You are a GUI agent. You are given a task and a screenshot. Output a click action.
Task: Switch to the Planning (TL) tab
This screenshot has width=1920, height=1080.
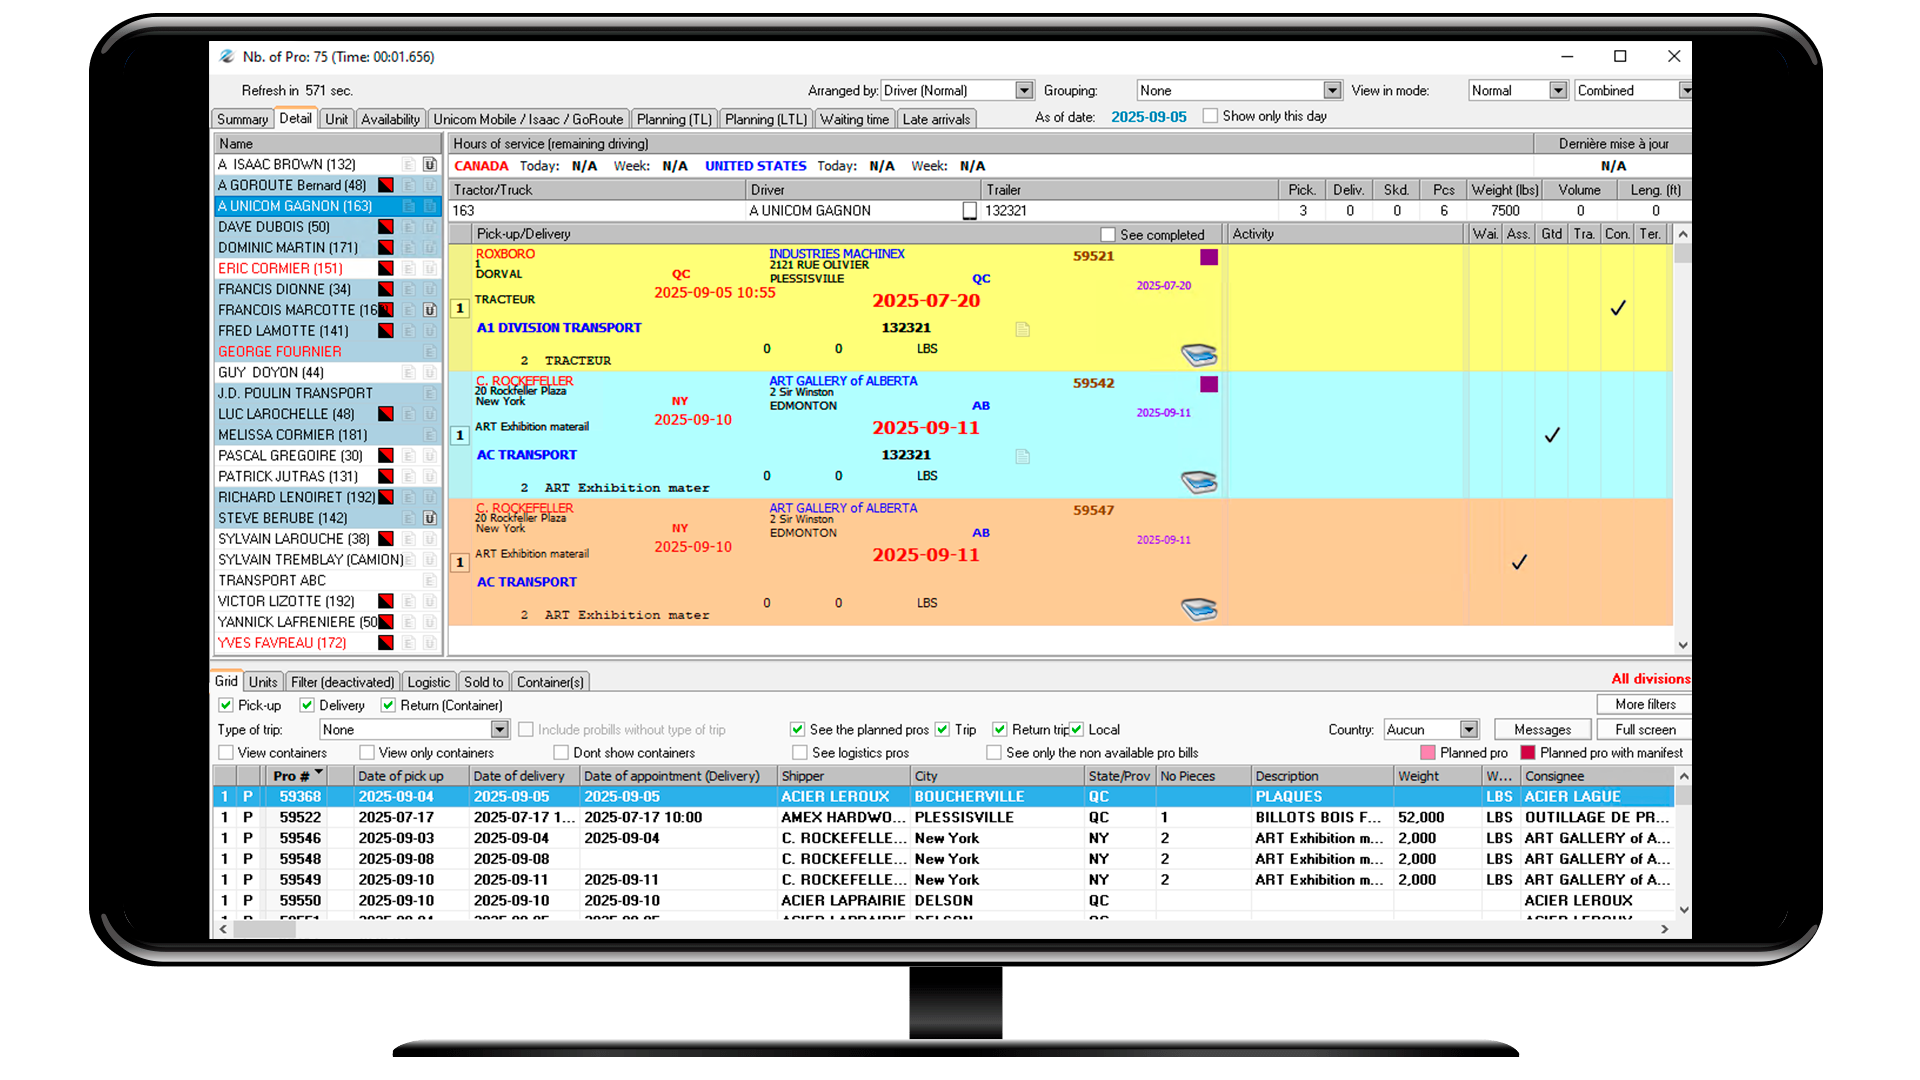[x=674, y=119]
